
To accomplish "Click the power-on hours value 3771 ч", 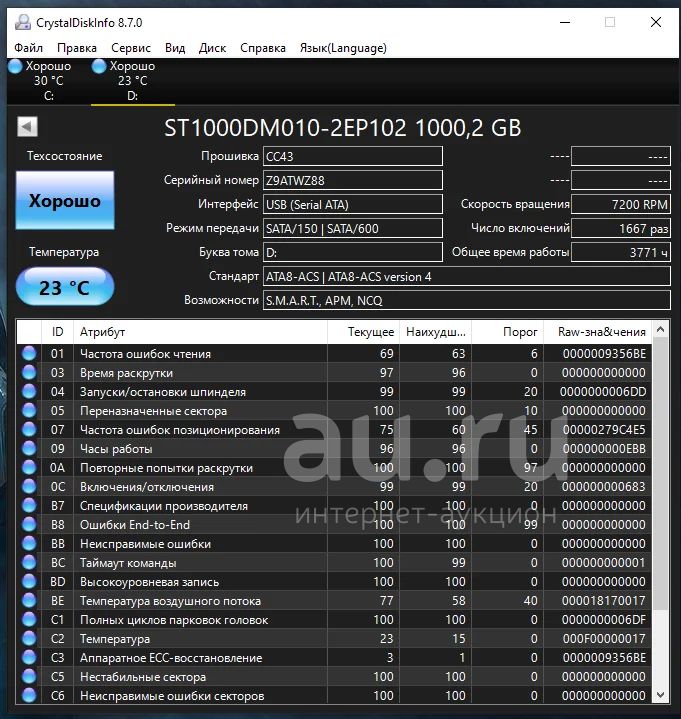I will click(x=621, y=252).
